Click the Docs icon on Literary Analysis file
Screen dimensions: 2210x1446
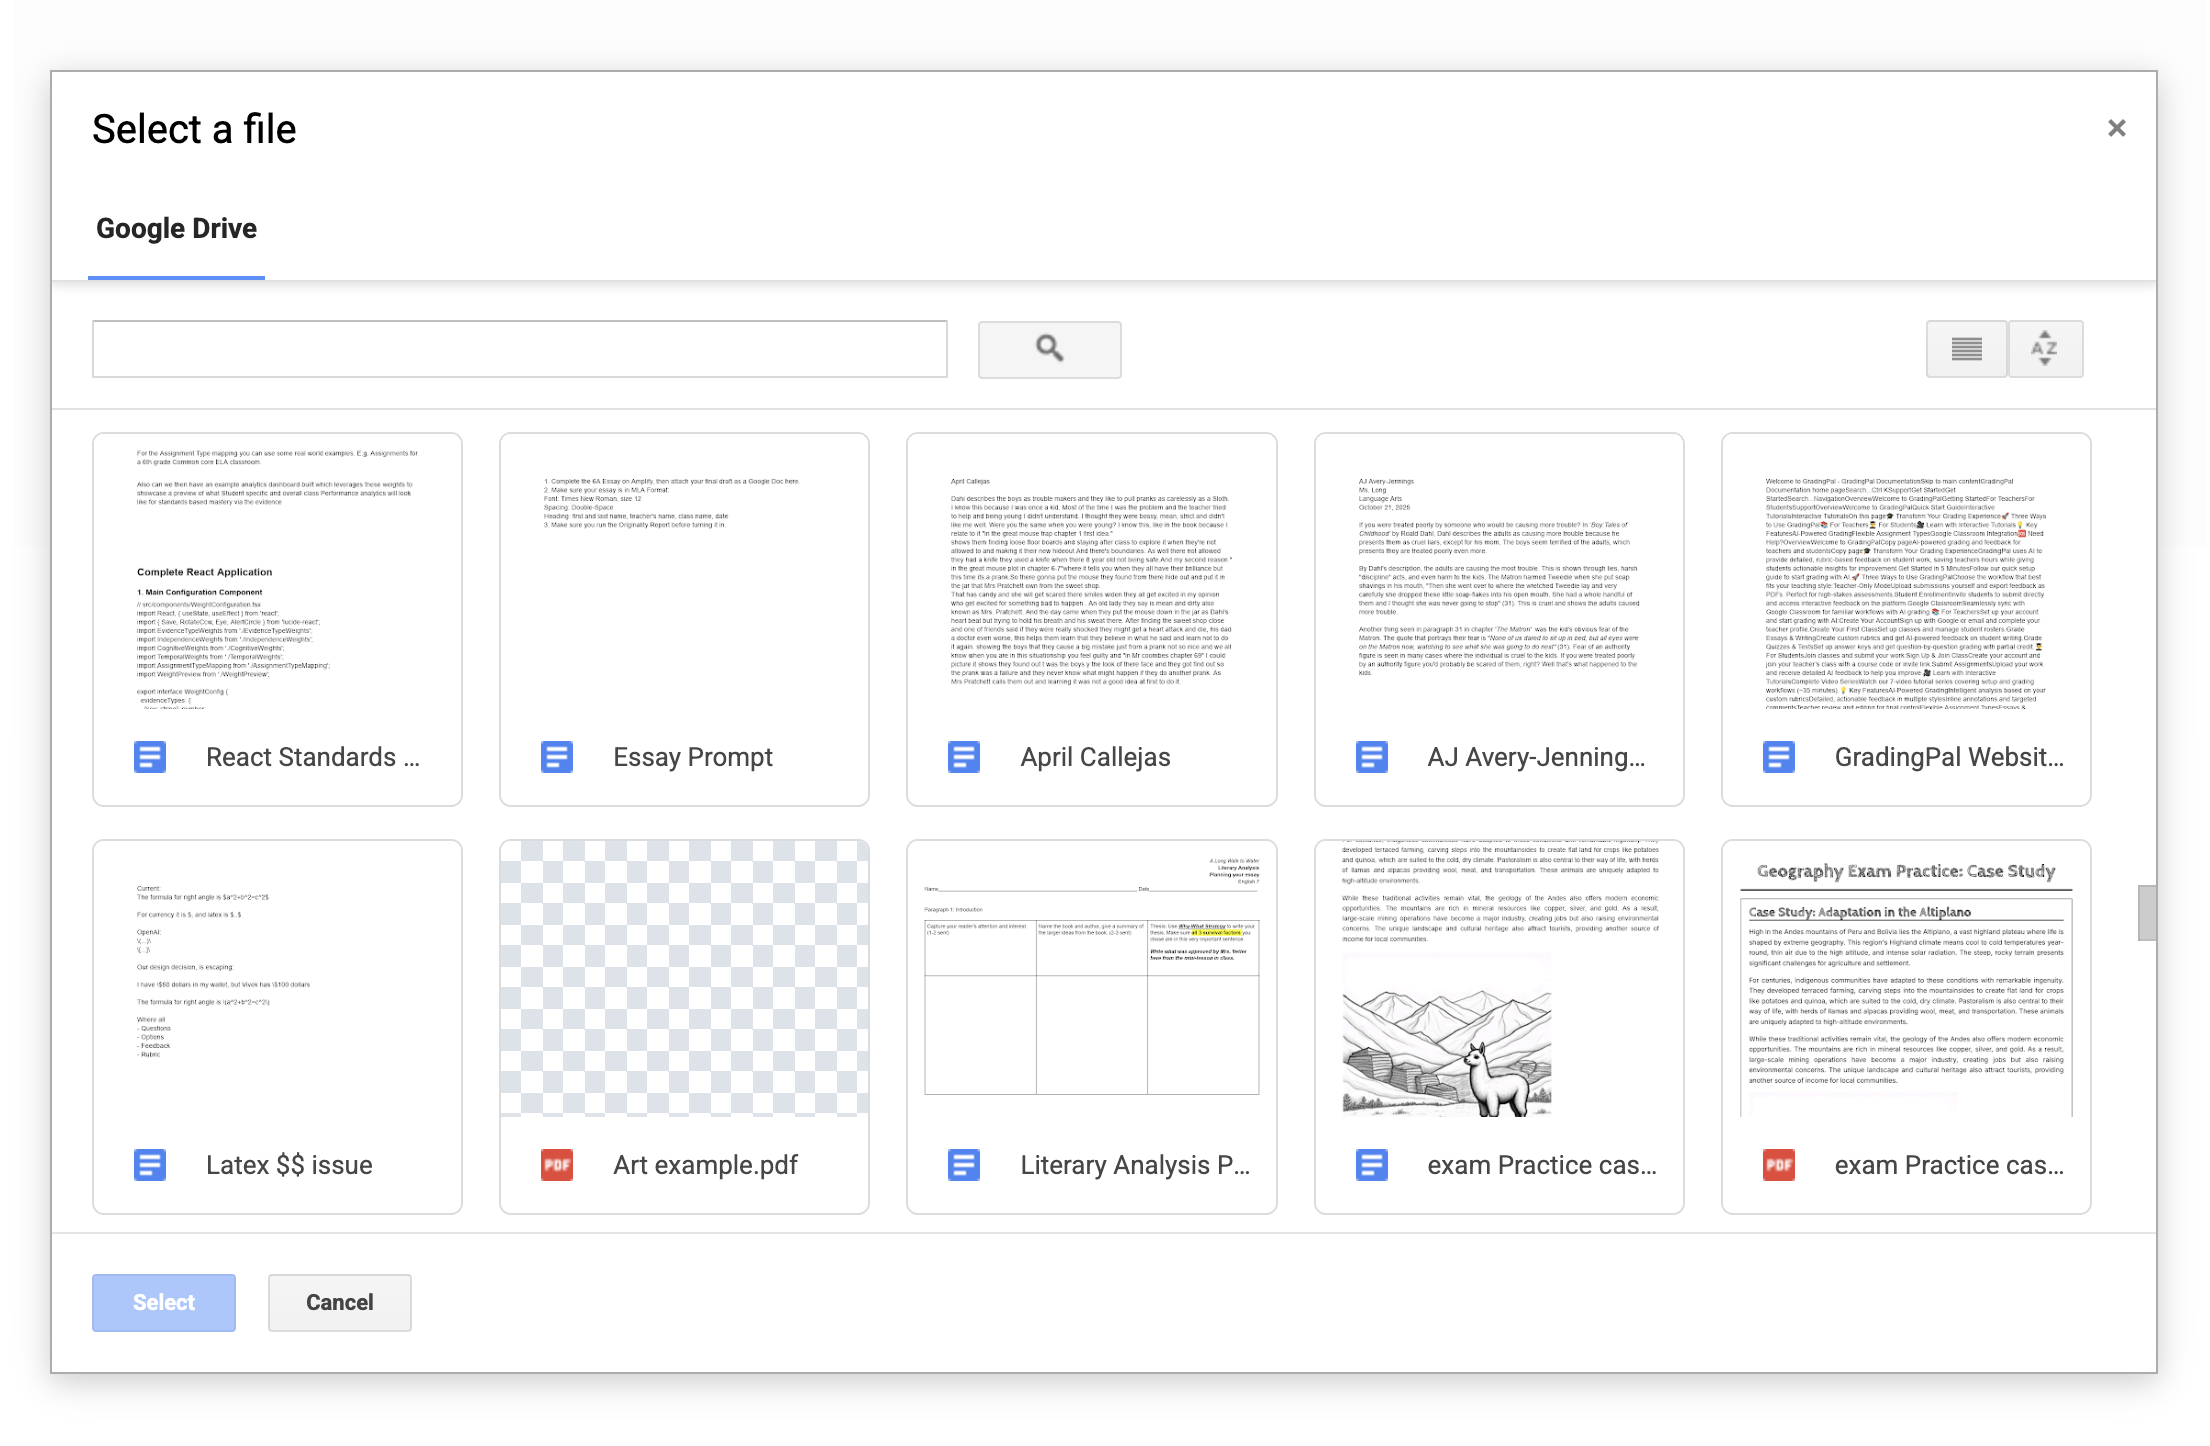click(963, 1164)
